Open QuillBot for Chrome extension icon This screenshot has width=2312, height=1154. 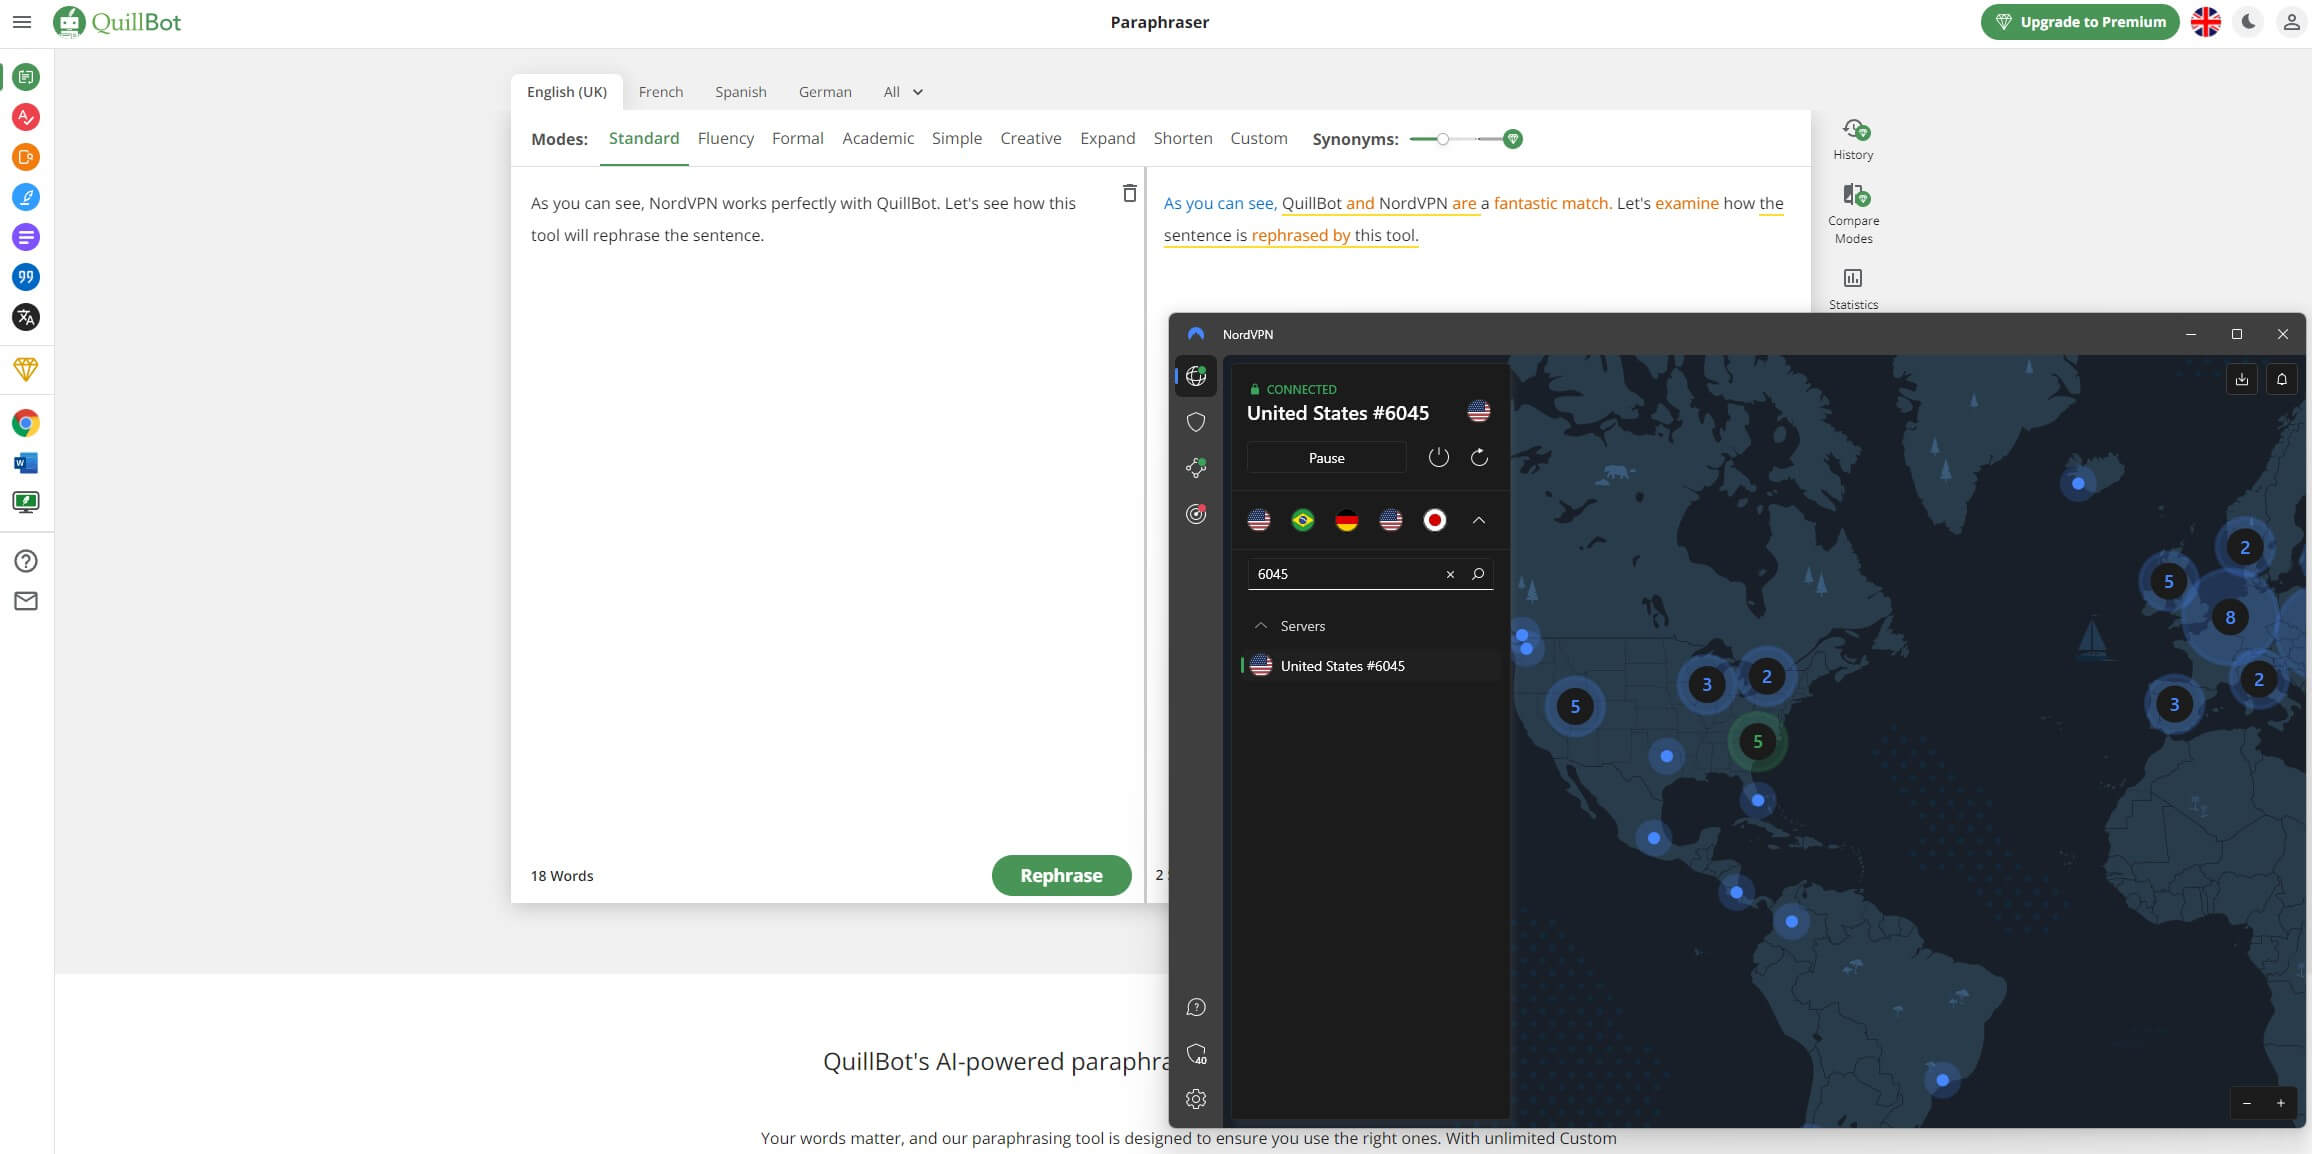pyautogui.click(x=26, y=423)
